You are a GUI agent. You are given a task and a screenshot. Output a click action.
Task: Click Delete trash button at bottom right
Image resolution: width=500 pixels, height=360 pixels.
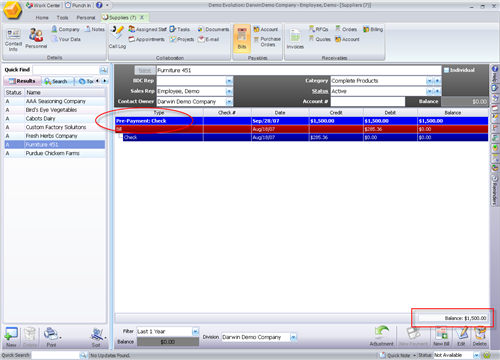point(480,336)
